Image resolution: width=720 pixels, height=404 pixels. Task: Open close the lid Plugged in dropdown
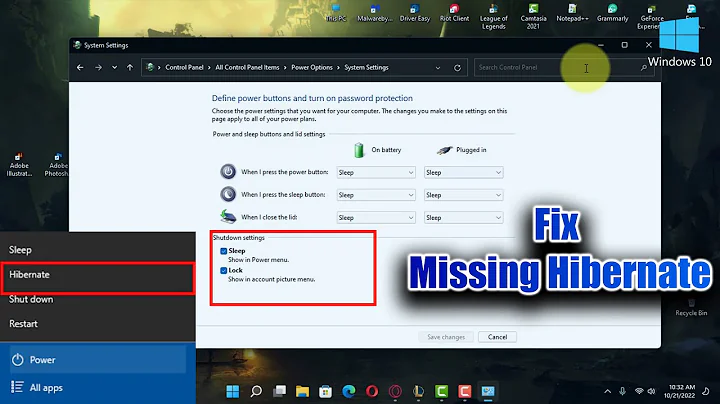point(463,218)
